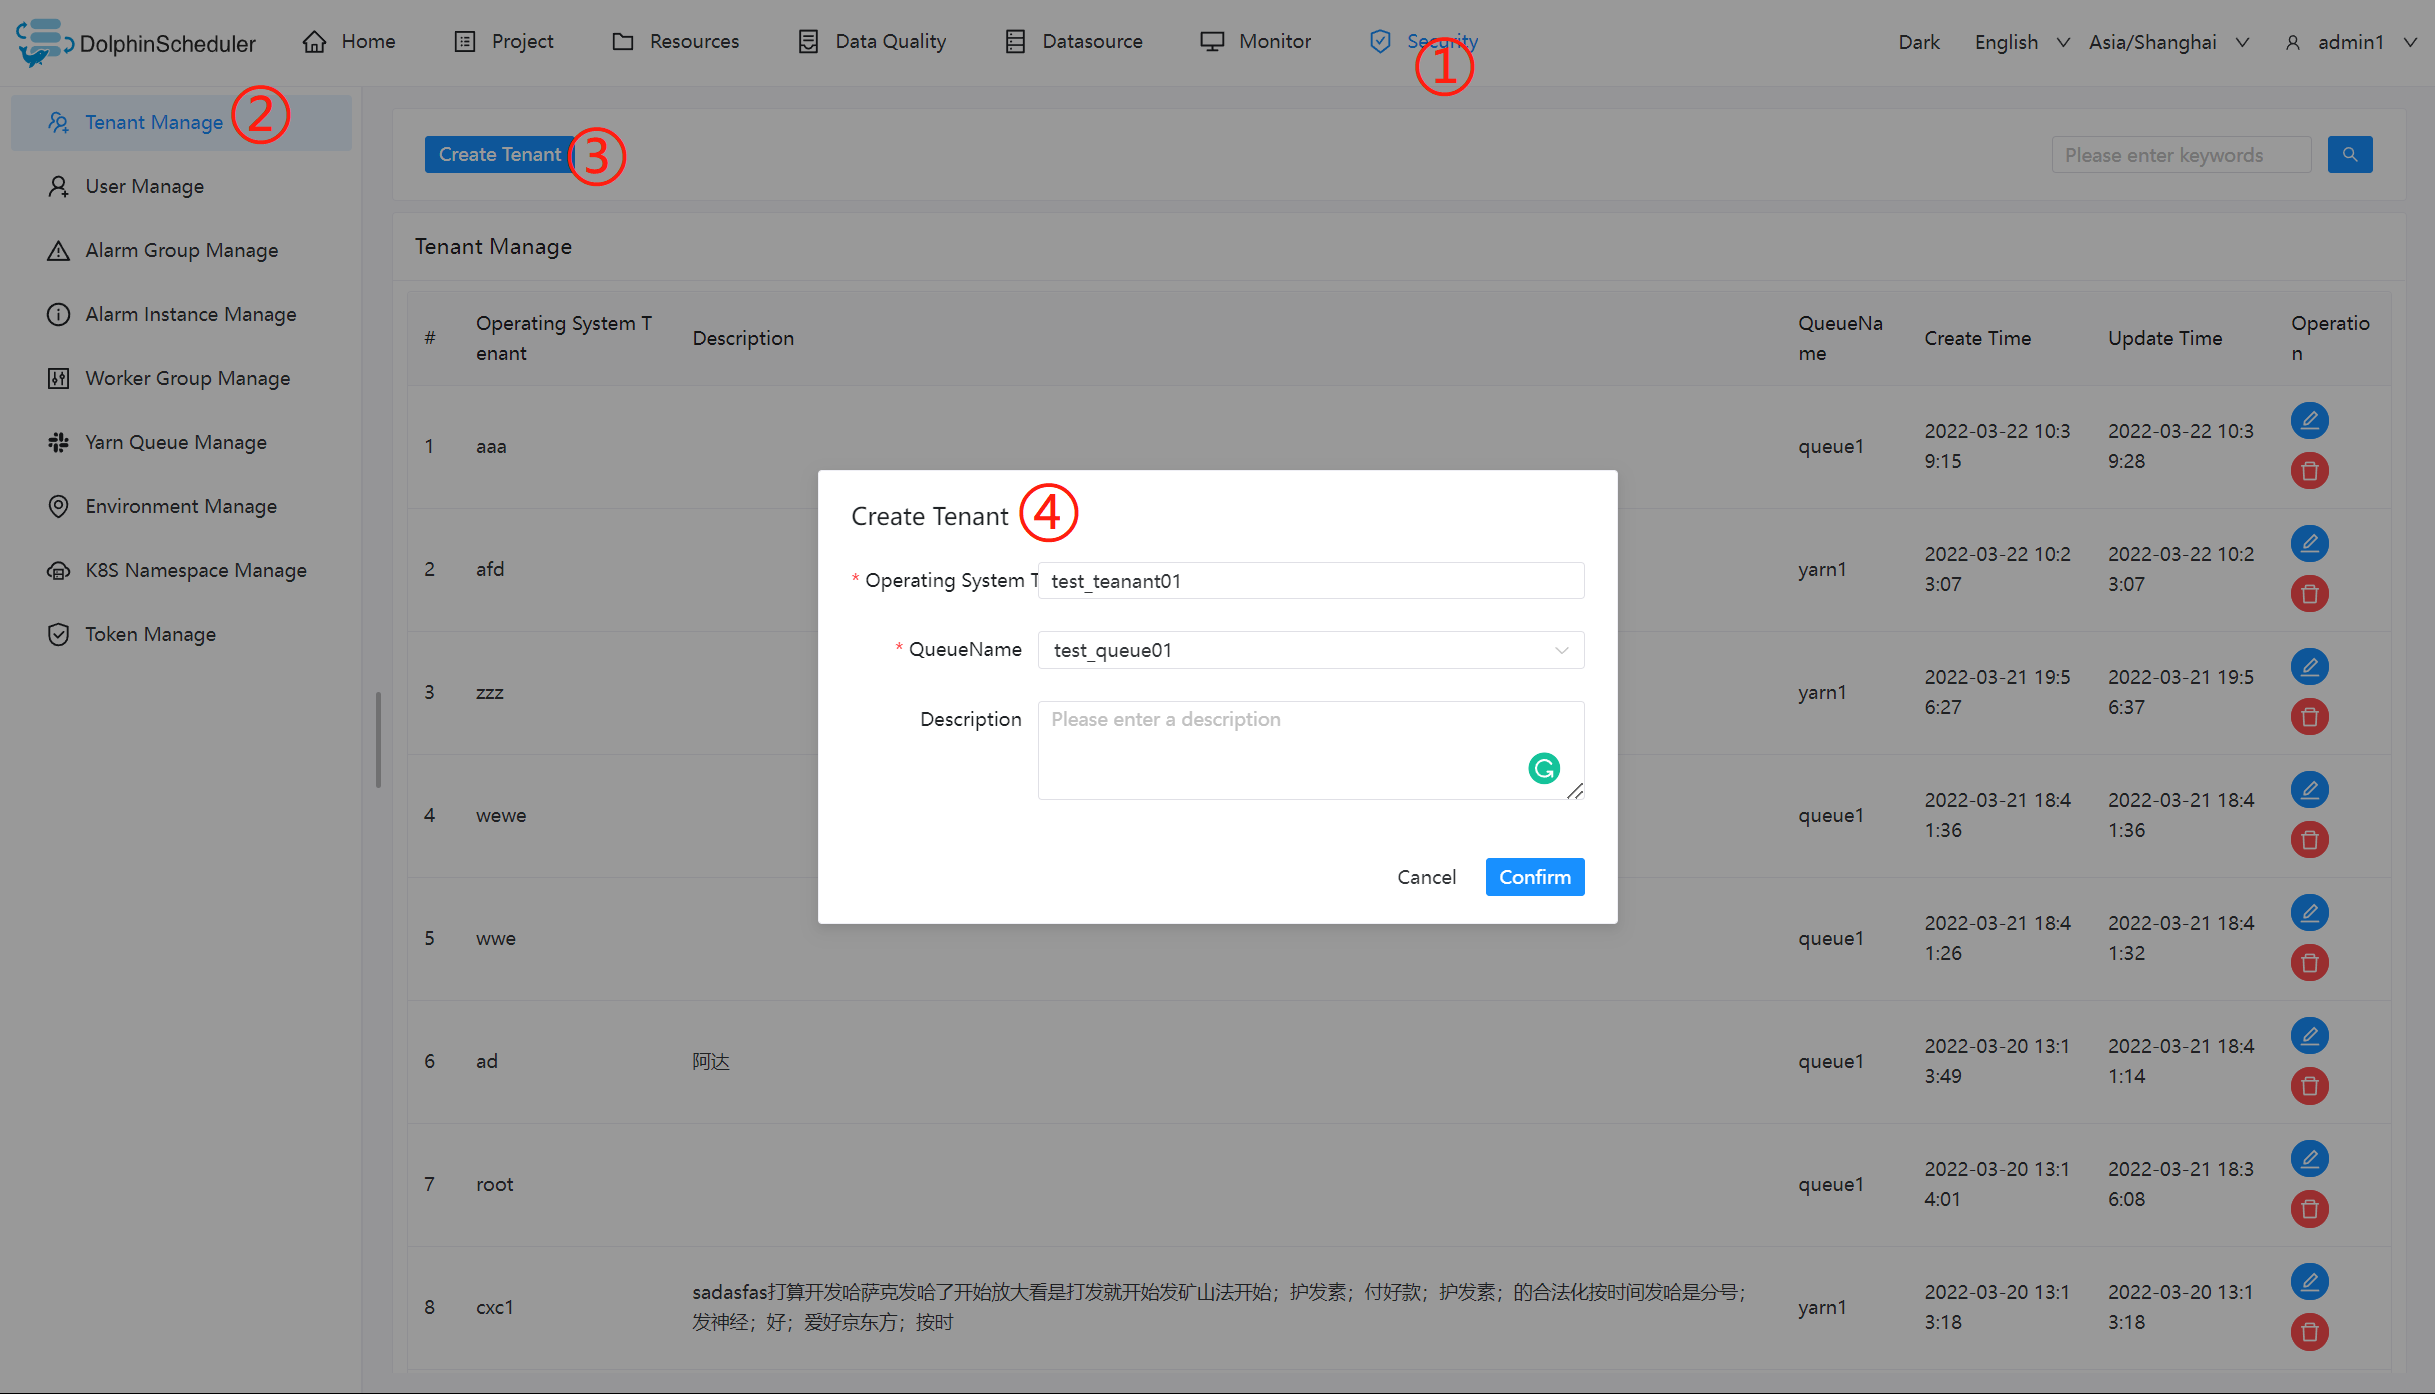The image size is (2435, 1394).
Task: Edit tenant aaa using the pencil icon
Action: click(2310, 420)
